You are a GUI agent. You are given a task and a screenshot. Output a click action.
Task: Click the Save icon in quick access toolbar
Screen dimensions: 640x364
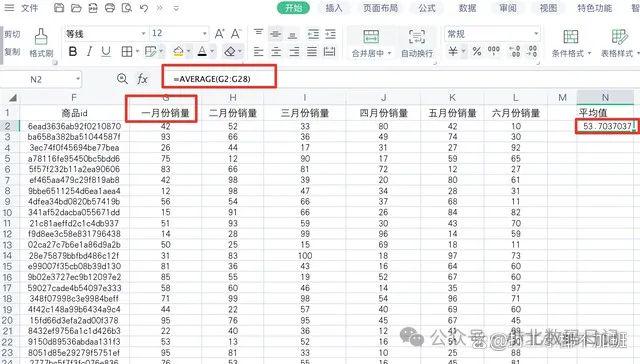59,8
